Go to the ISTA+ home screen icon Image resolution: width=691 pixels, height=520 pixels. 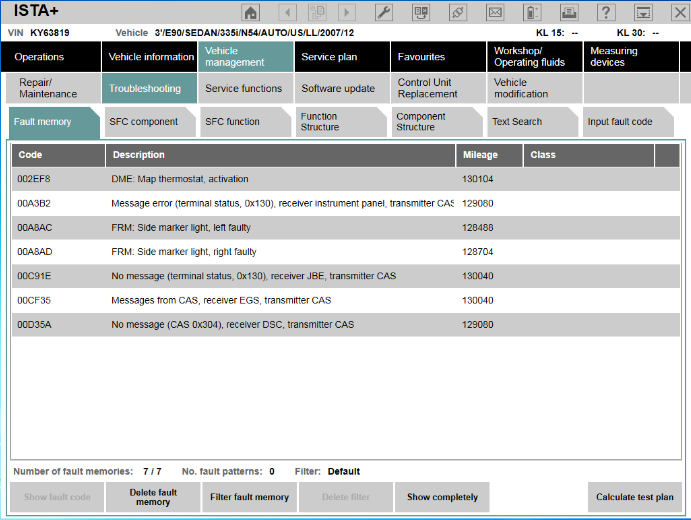point(251,12)
